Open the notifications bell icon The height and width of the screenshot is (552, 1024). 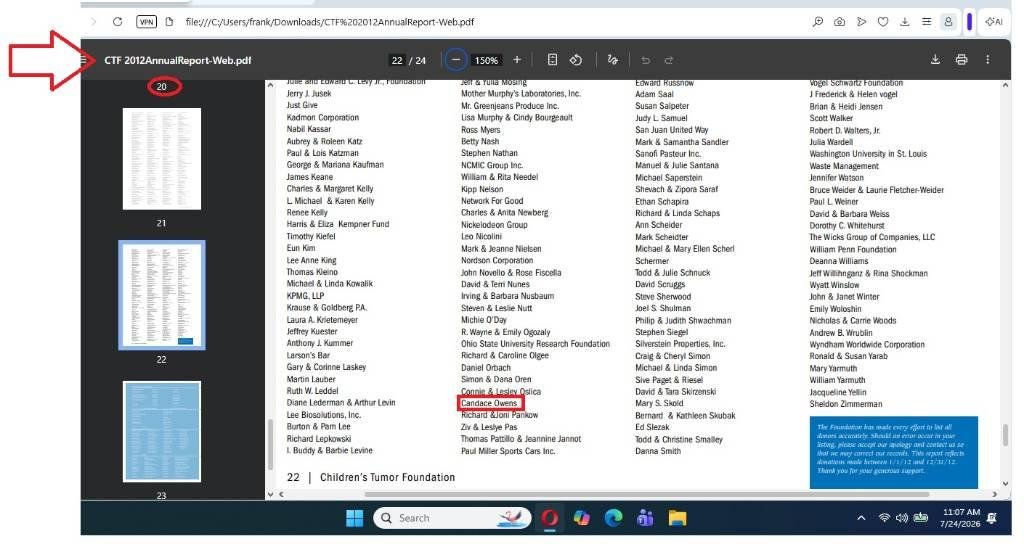click(x=992, y=518)
